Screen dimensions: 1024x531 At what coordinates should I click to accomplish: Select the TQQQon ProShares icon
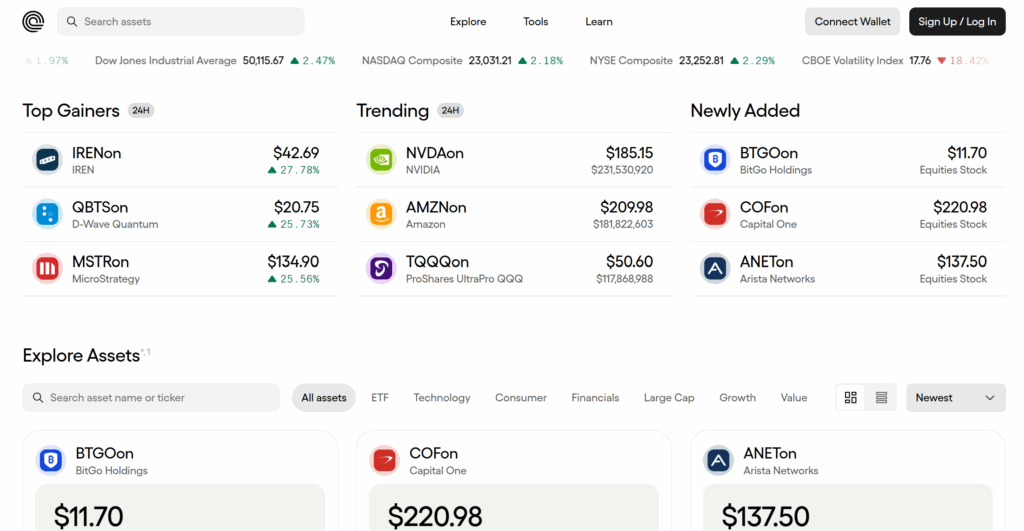coord(381,268)
